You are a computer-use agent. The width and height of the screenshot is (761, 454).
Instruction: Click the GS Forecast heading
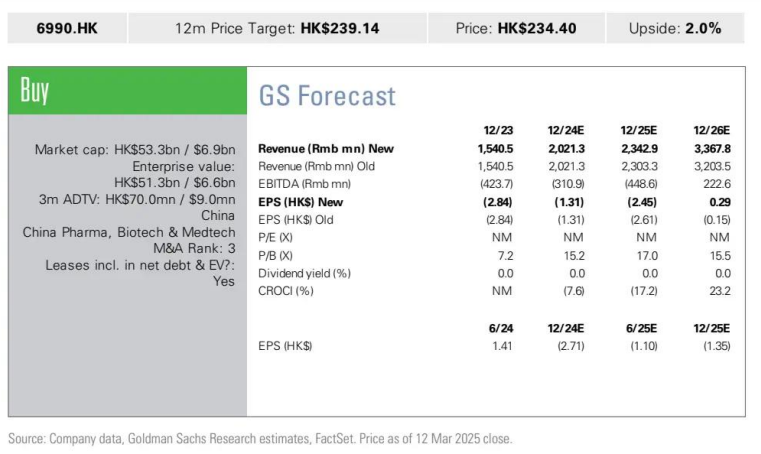click(327, 96)
